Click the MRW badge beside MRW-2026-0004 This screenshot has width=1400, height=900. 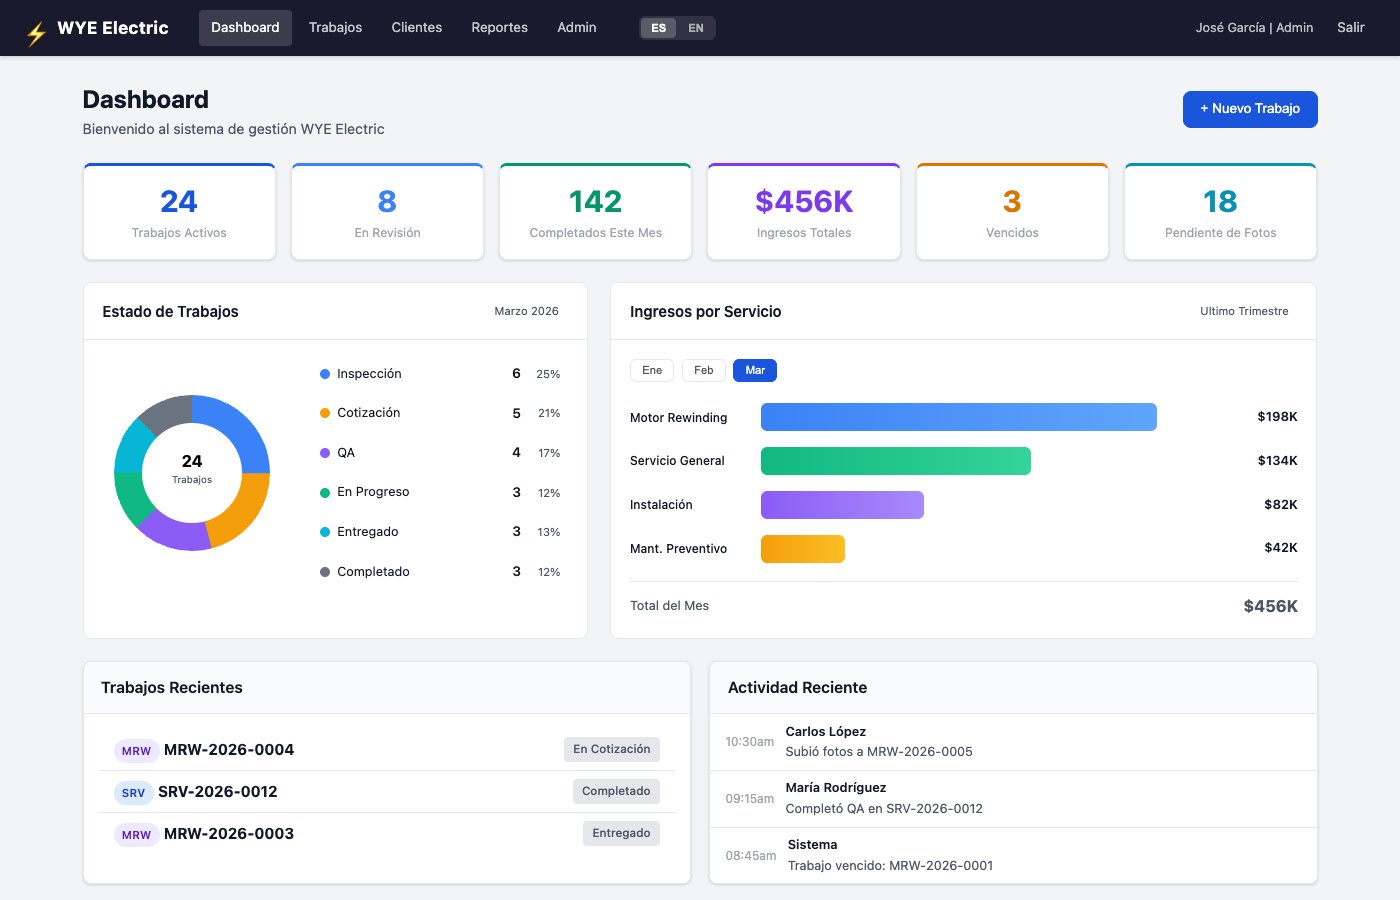pyautogui.click(x=136, y=751)
